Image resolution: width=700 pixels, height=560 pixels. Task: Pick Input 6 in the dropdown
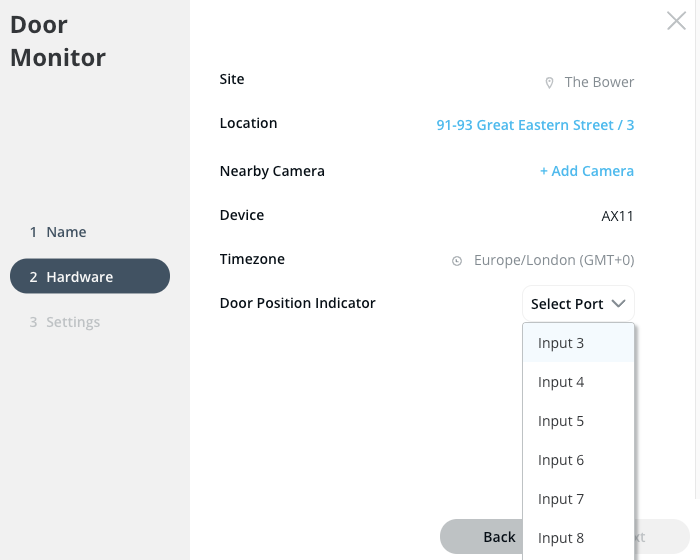(561, 460)
